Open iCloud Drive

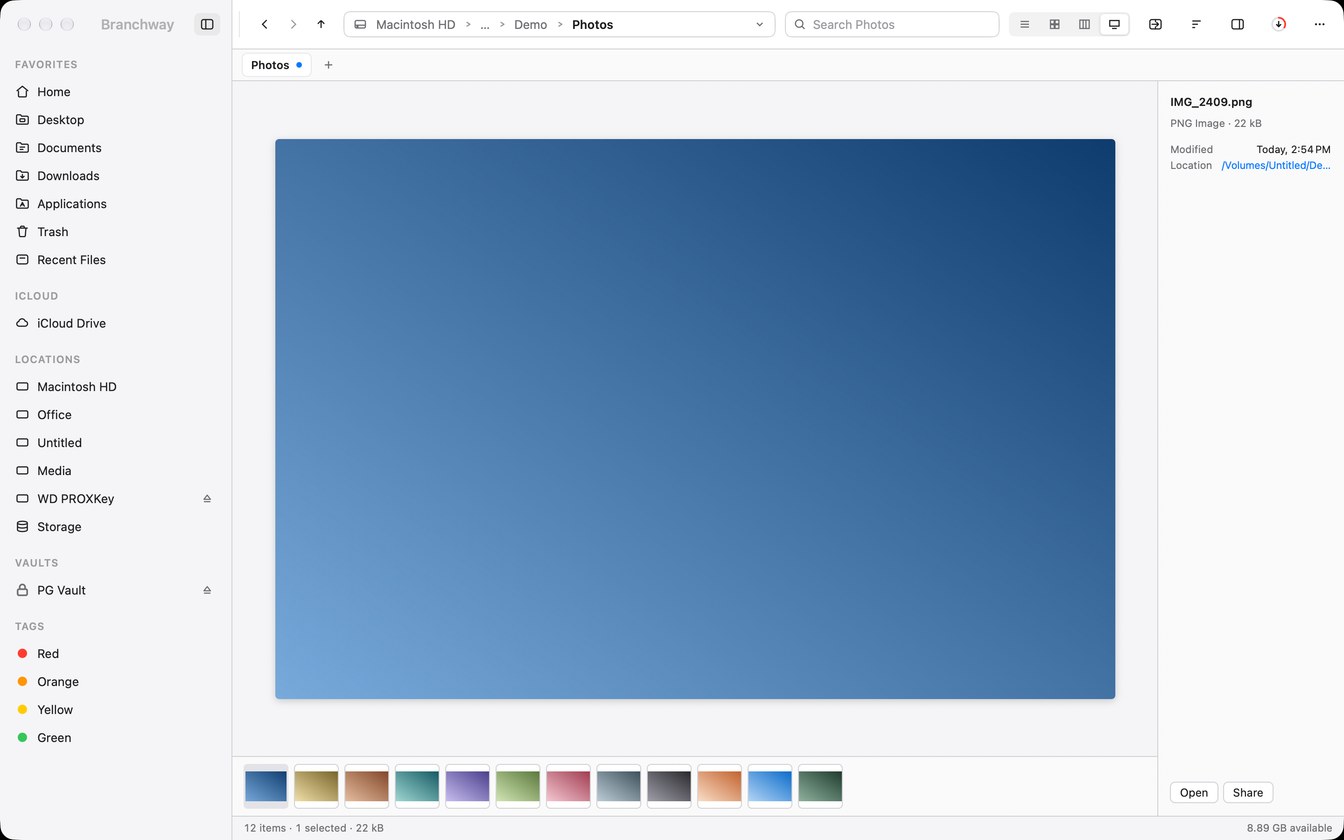(x=116, y=324)
